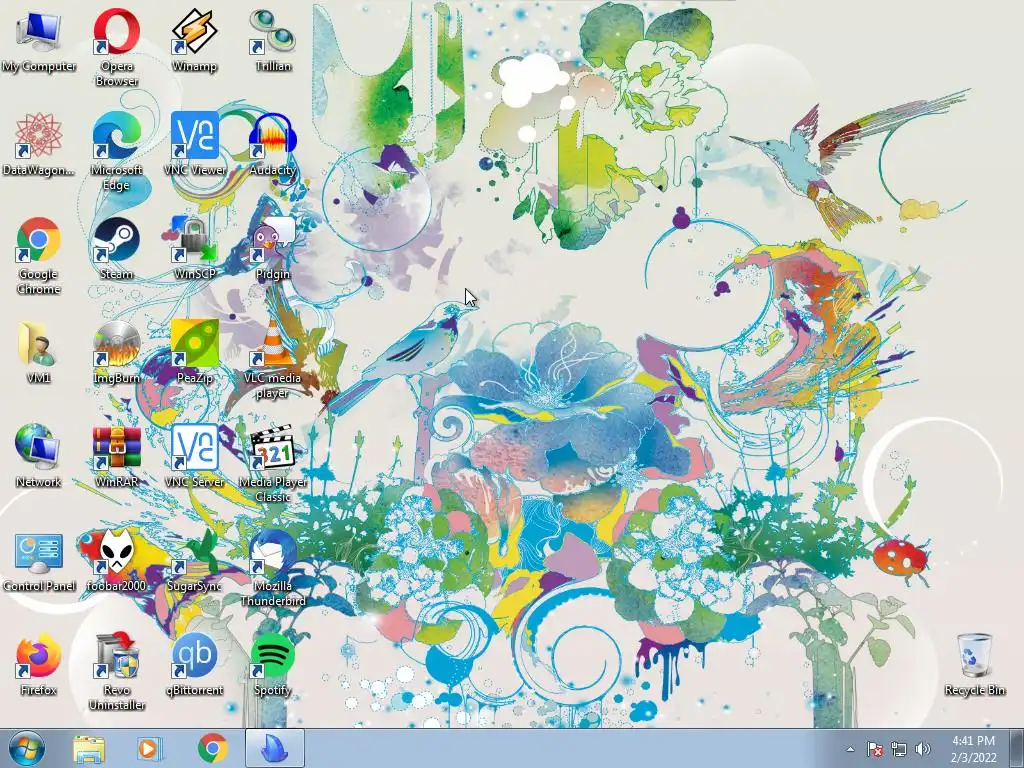Click the Mozilla Thunderbird shortcut

[272, 567]
